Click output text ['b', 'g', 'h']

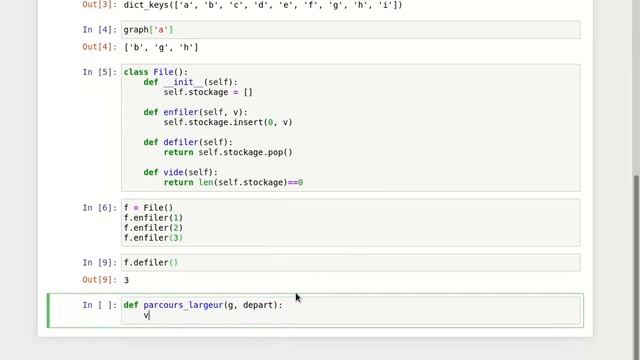[161, 47]
